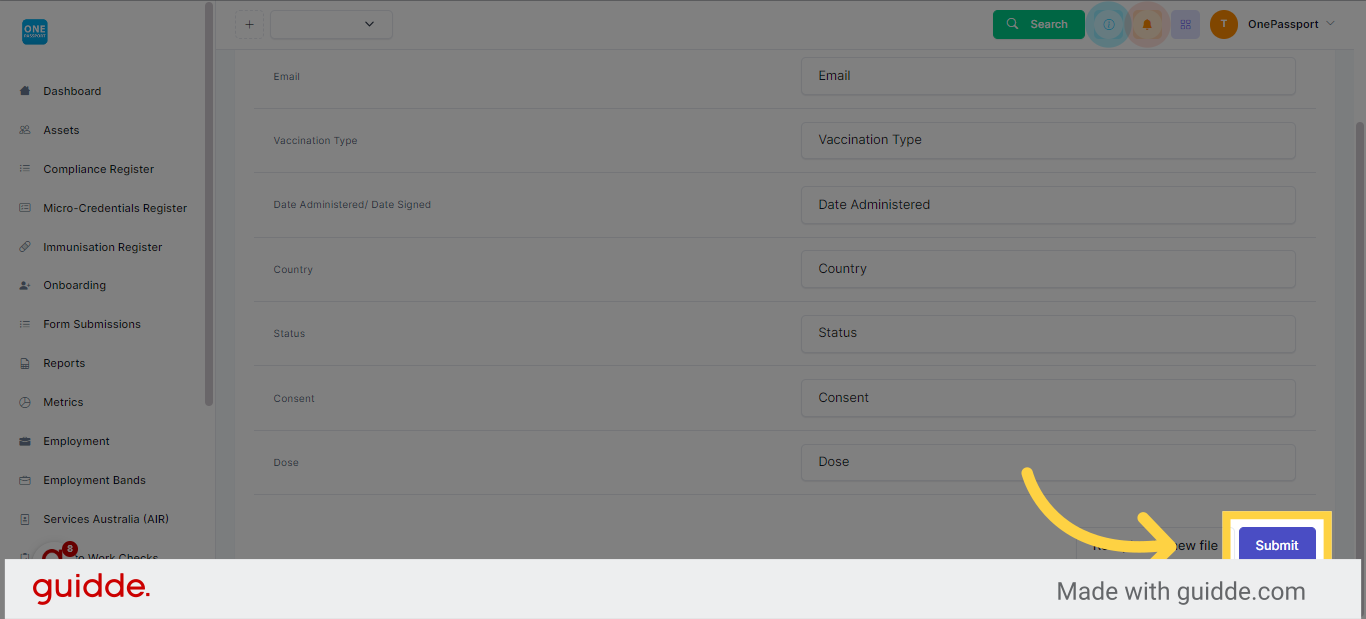Open the info circle icon
Screen dimensions: 1366x619
(x=1108, y=24)
